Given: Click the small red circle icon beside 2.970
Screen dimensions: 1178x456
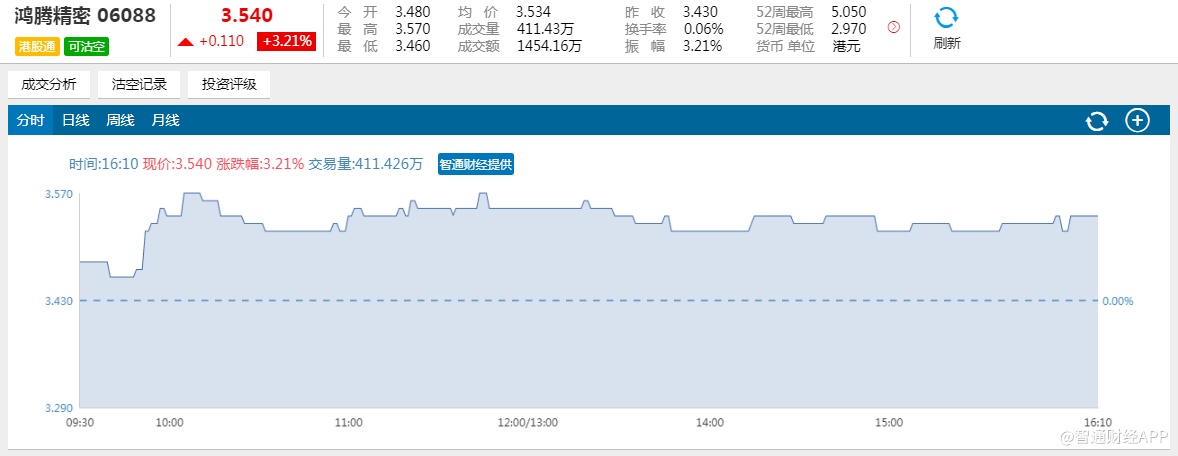Looking at the screenshot, I should click(894, 28).
